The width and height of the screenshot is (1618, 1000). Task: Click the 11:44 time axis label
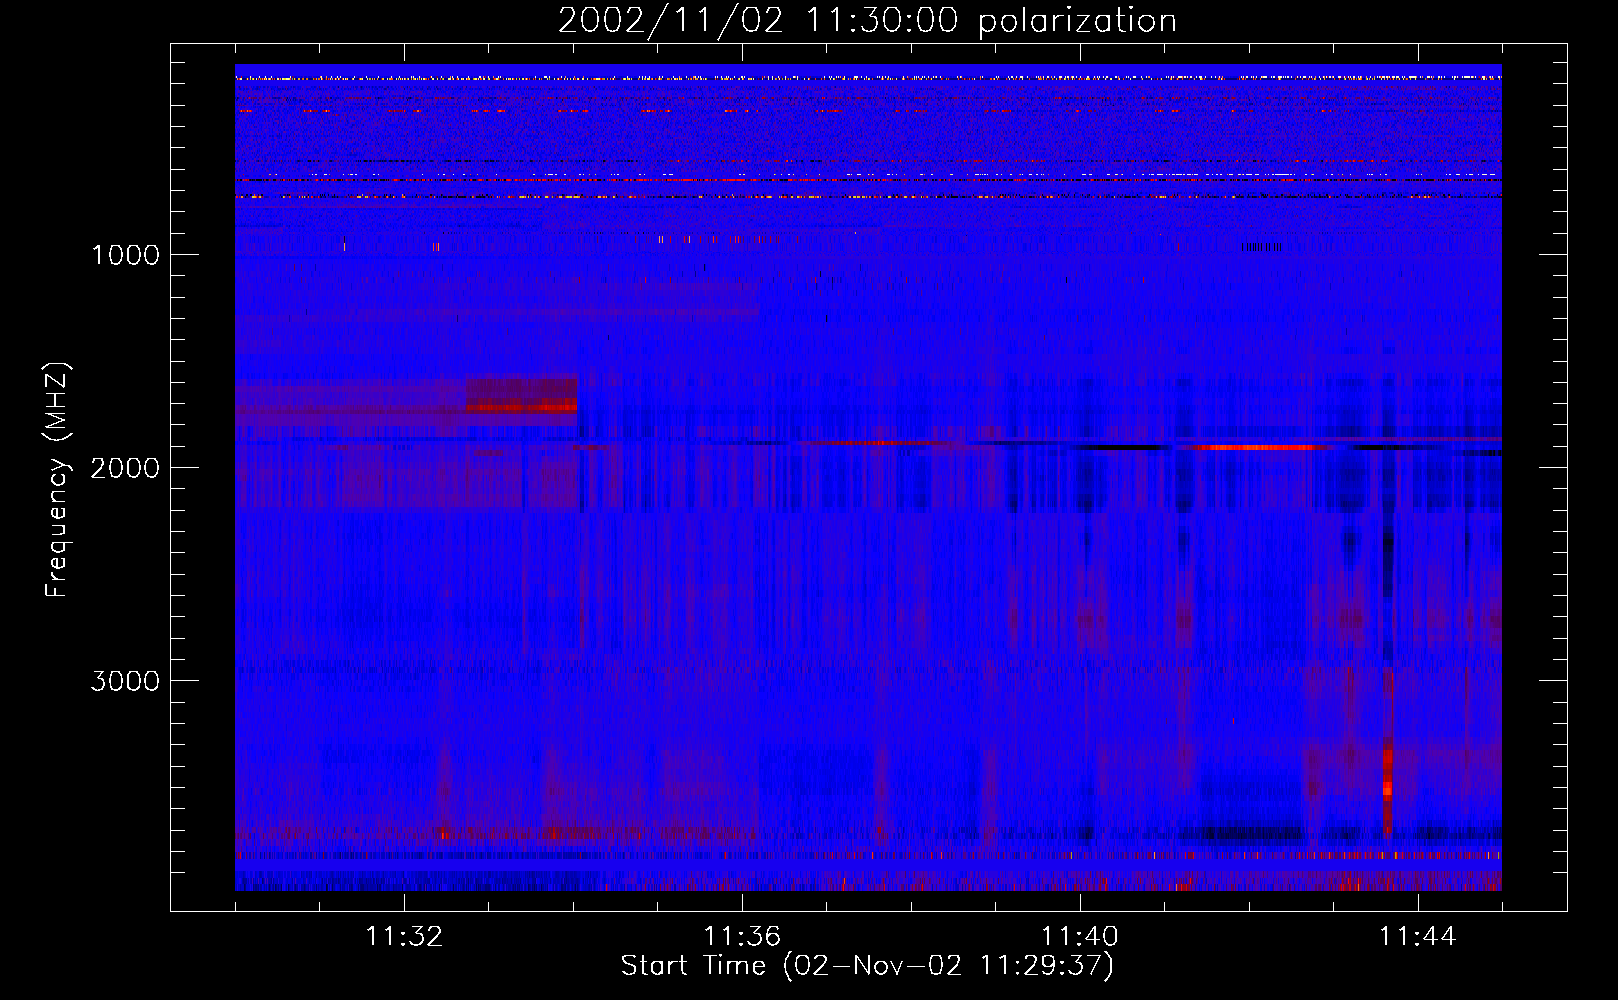point(1418,937)
